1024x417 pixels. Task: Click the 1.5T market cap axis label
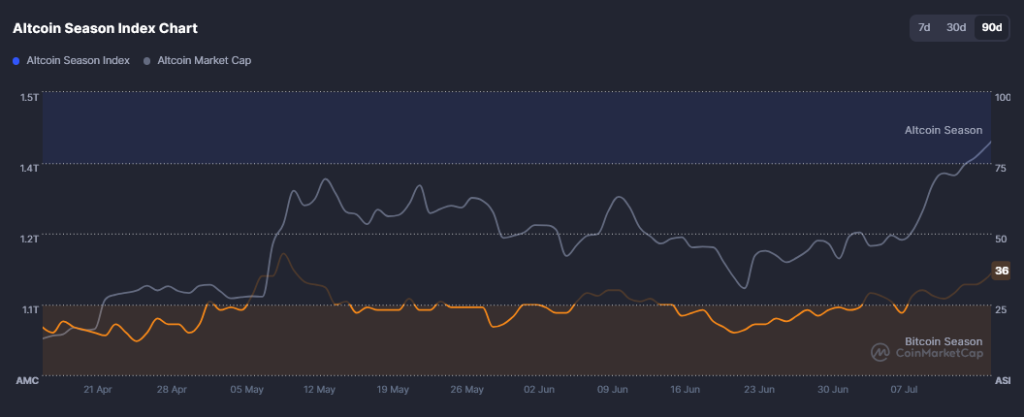coord(29,97)
